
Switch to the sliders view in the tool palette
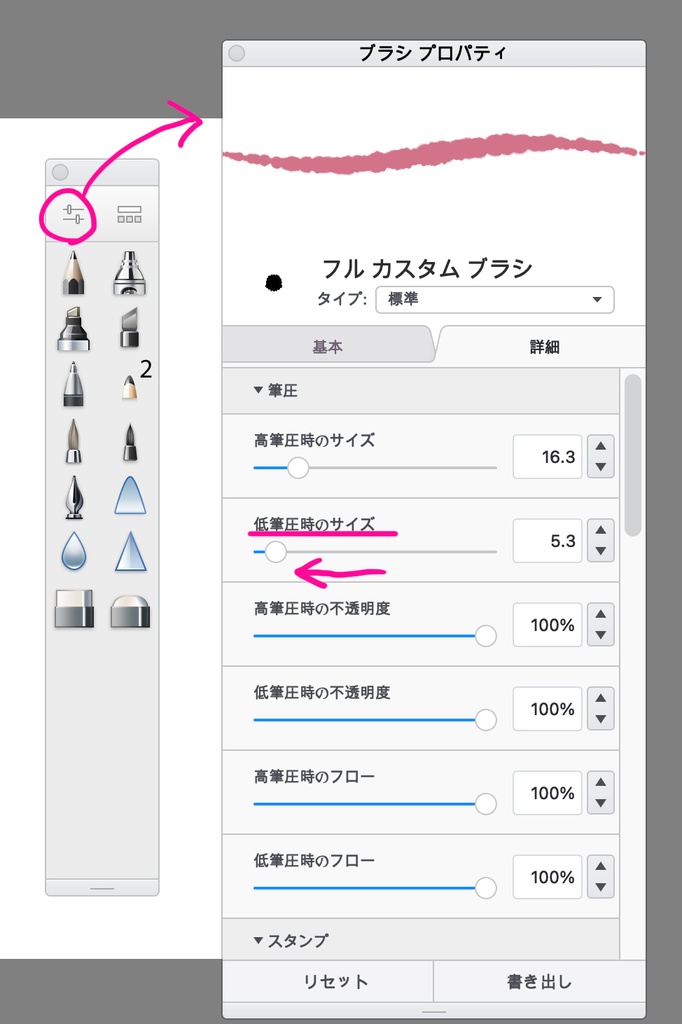coord(75,212)
